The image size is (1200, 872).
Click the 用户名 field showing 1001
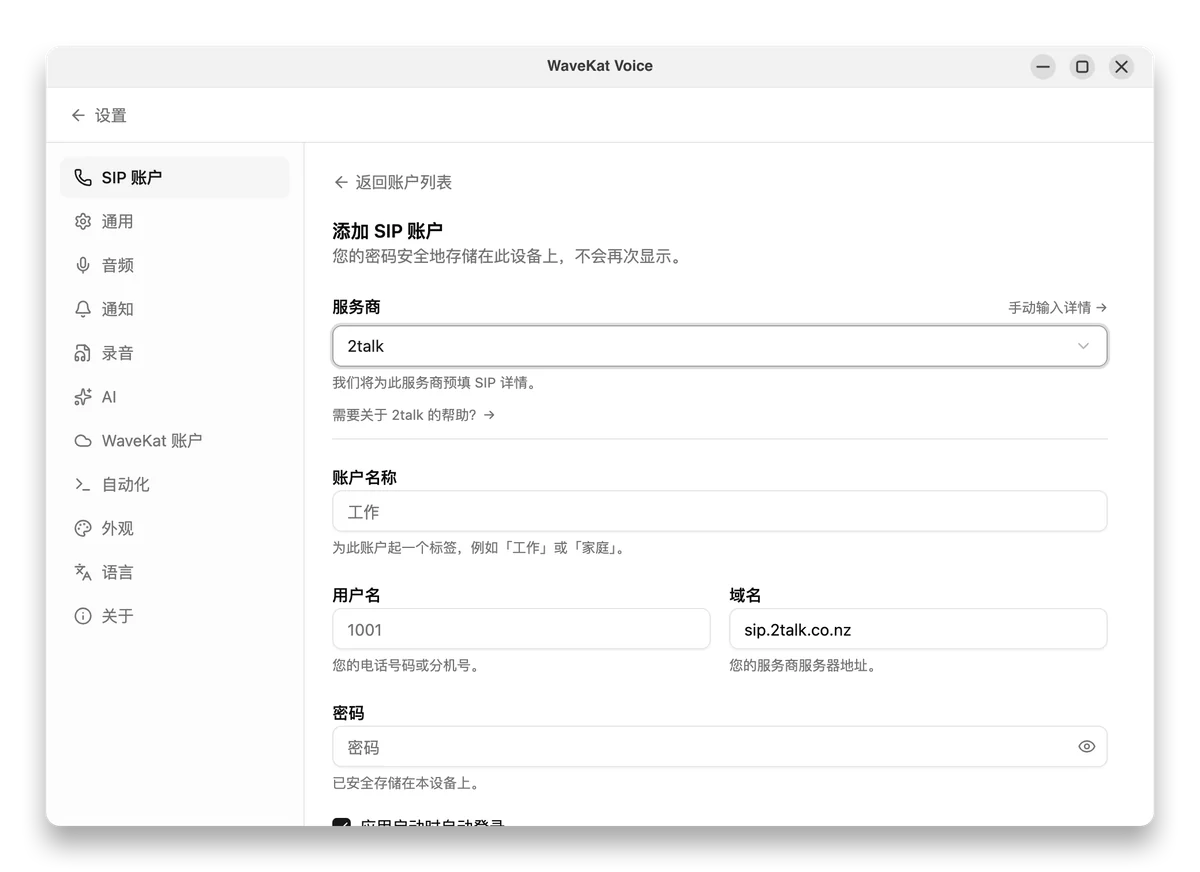[x=521, y=629]
